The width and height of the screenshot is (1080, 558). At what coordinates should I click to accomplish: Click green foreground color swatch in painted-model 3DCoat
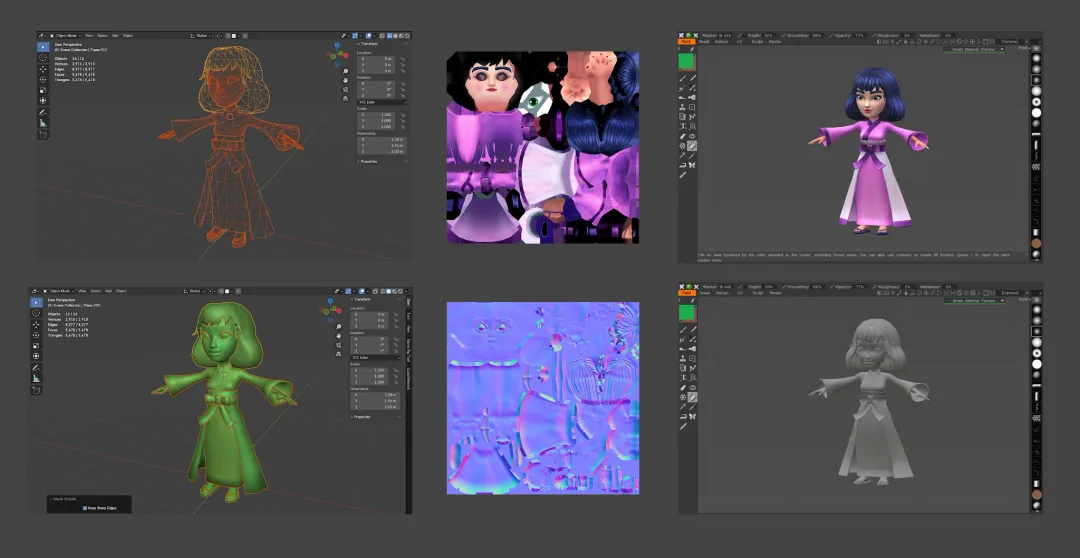pos(686,61)
